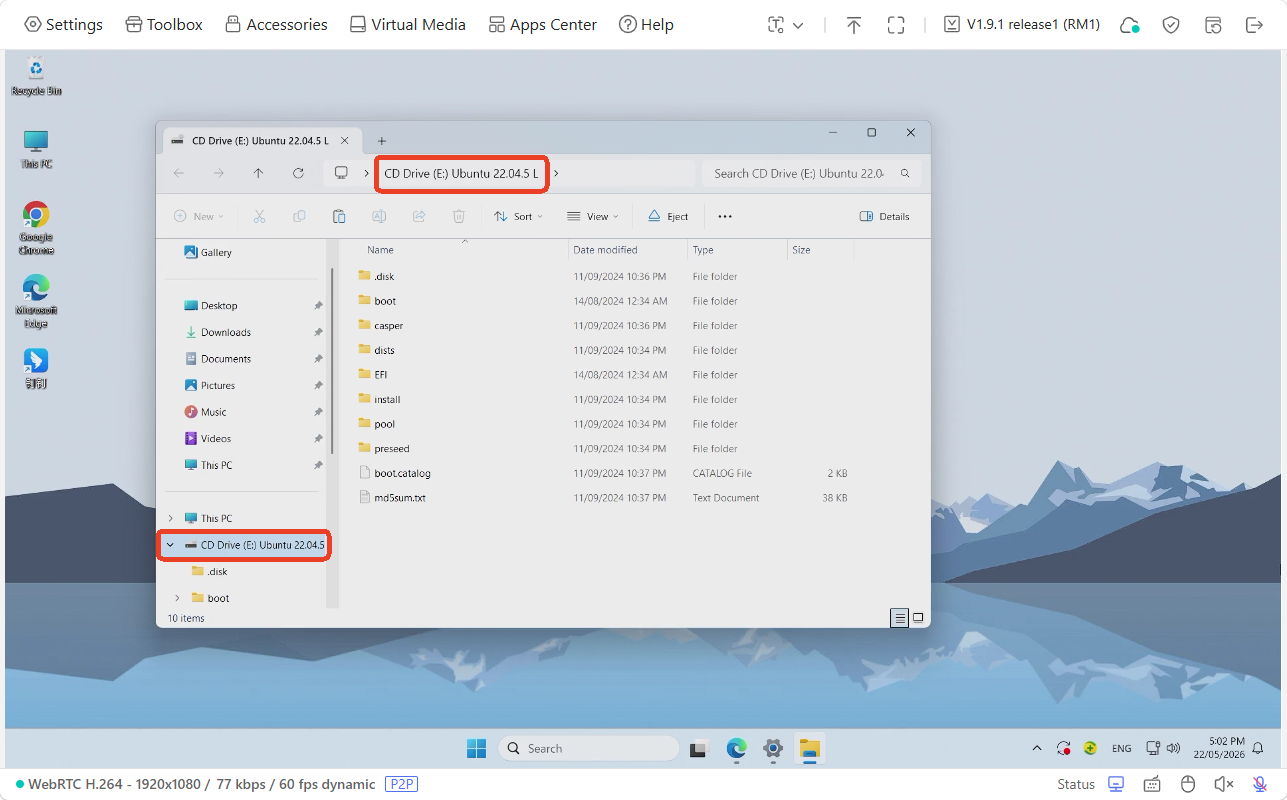
Task: Expand the This PC node in navigation tree
Action: click(x=170, y=518)
